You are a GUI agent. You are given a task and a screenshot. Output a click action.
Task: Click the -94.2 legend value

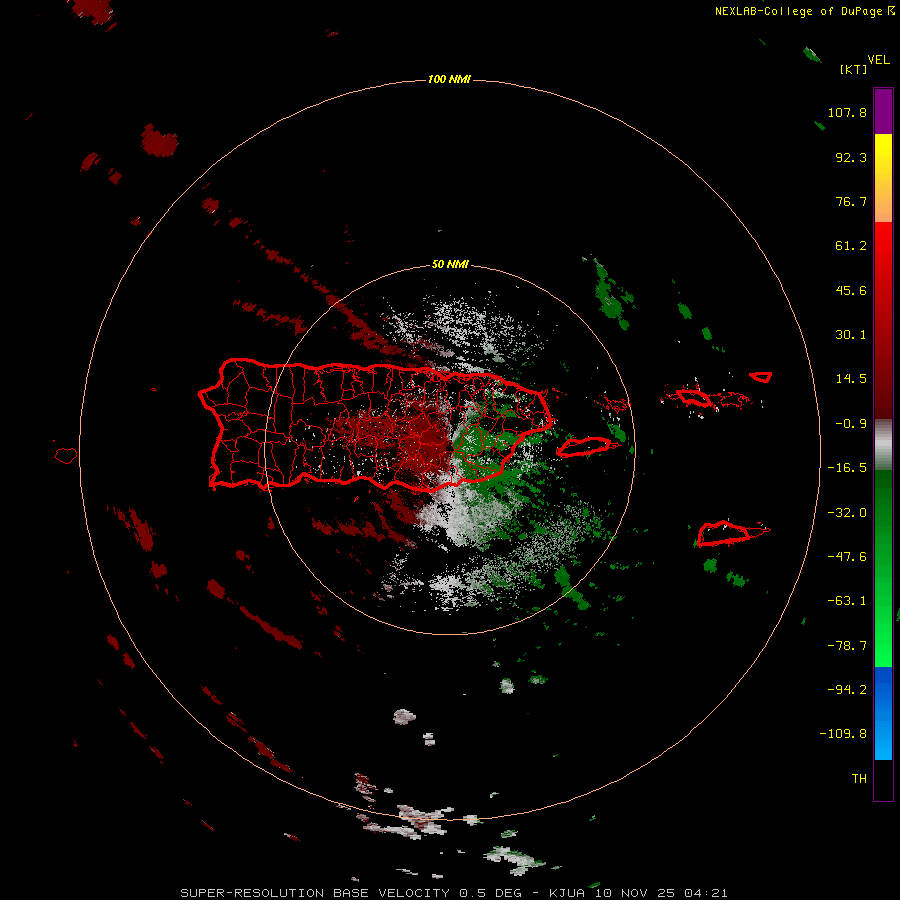847,689
